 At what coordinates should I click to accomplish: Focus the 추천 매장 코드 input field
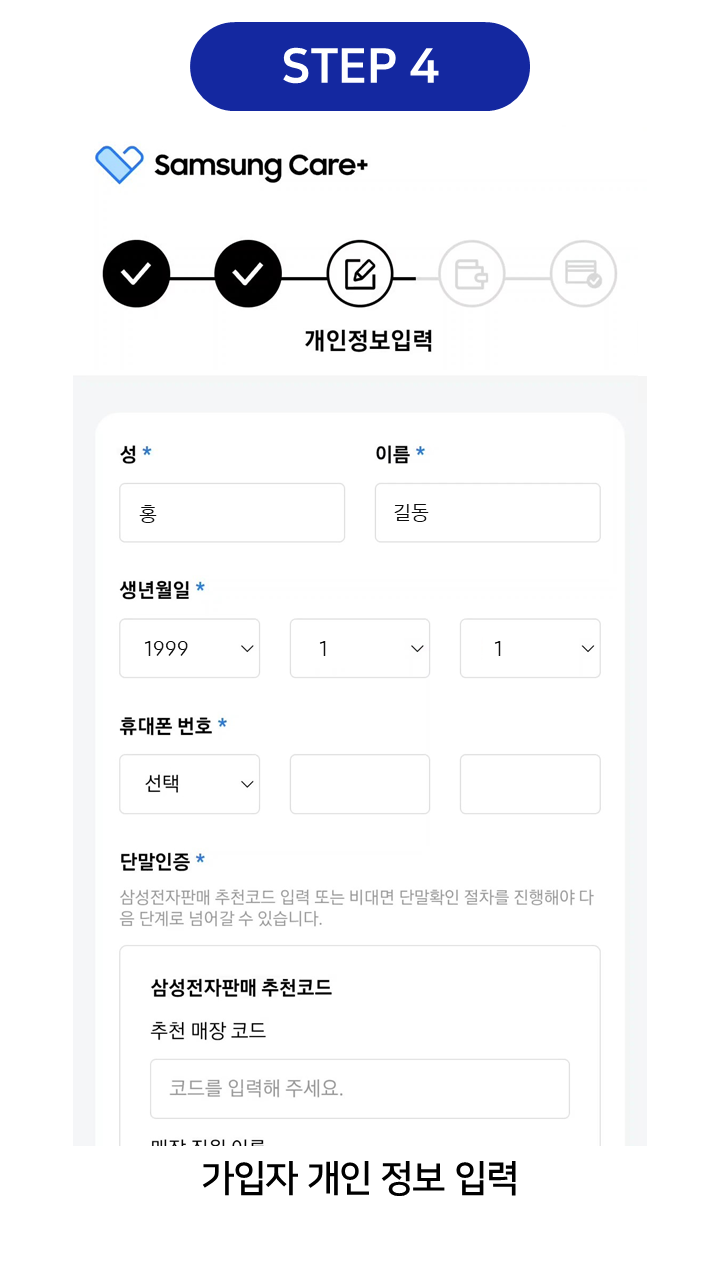(360, 1088)
